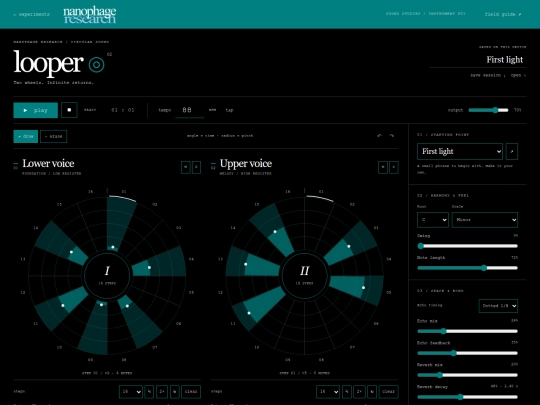Double the Upper voice pattern with the 2× button
Viewport: 540px width, 405px height.
pos(359,392)
